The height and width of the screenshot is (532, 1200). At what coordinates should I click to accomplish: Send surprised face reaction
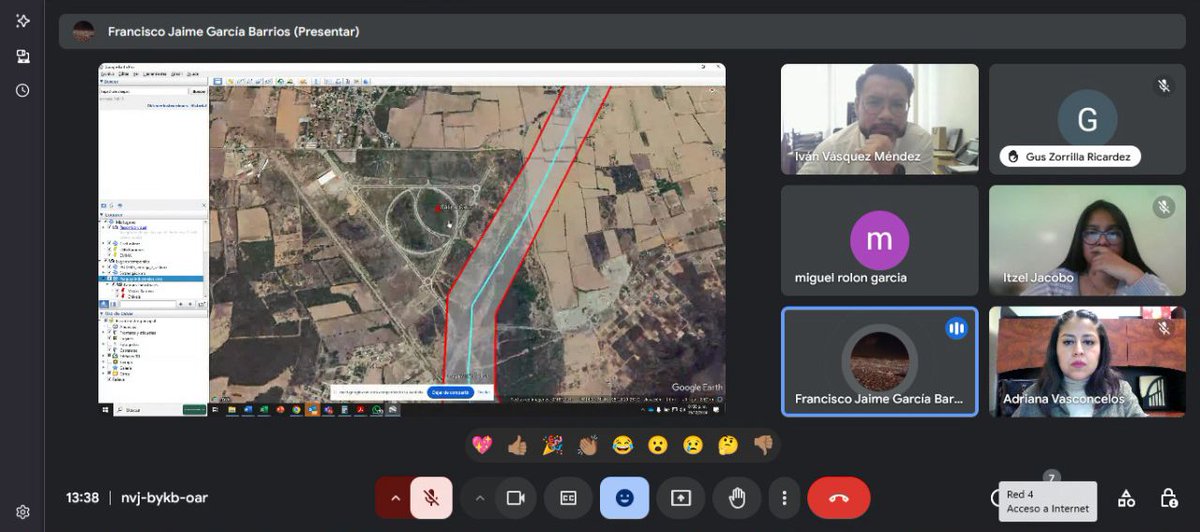pos(657,445)
